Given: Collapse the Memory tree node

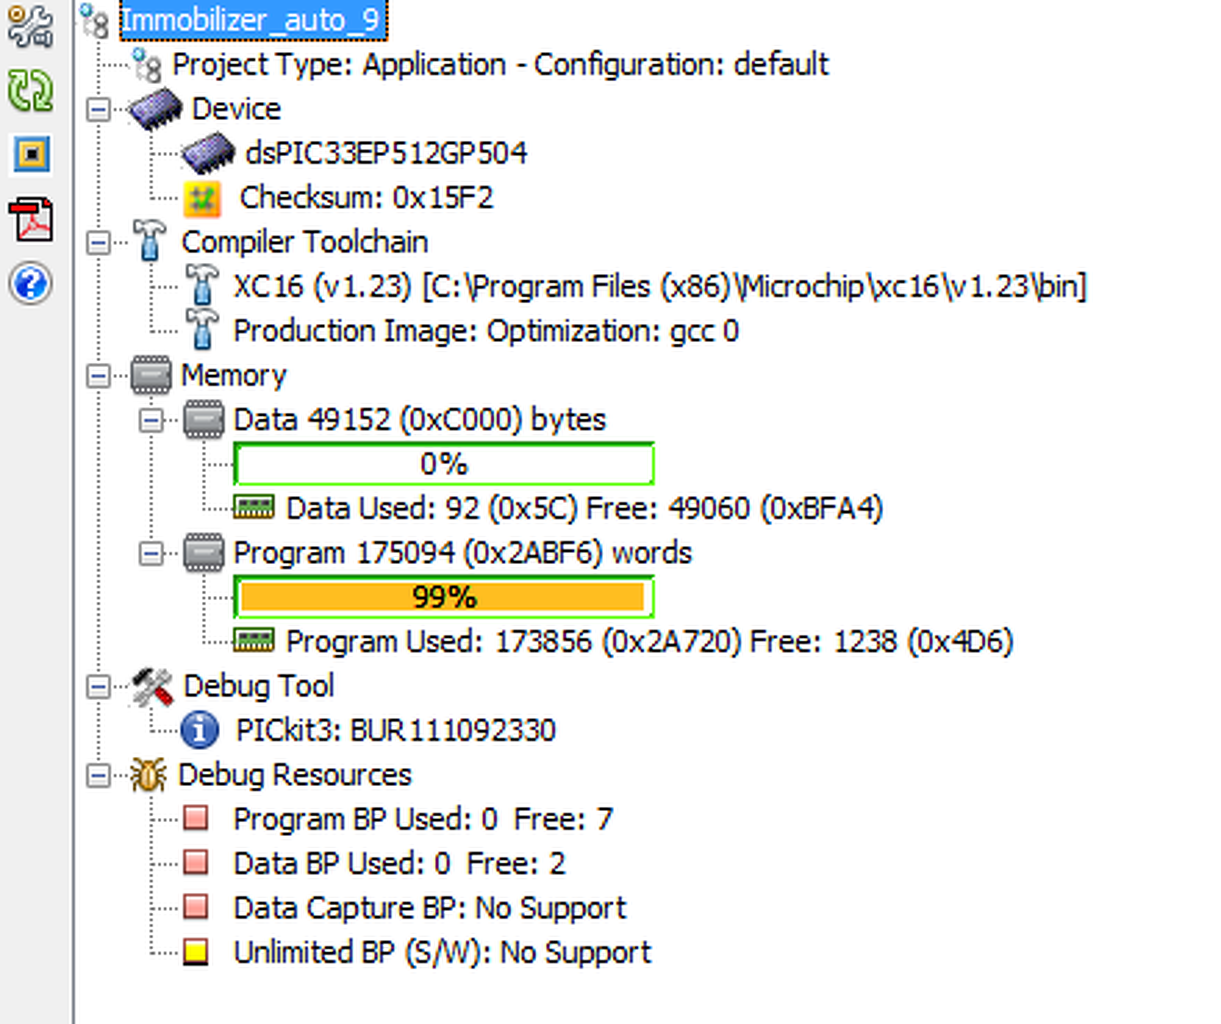Looking at the screenshot, I should click(x=98, y=376).
